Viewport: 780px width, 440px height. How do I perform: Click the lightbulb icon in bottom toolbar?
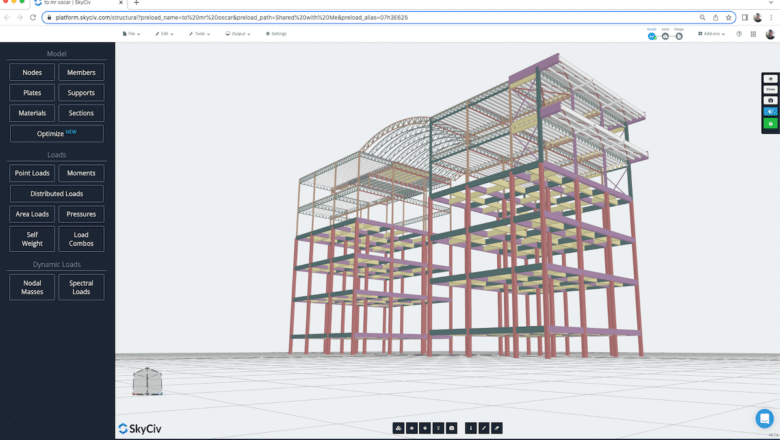(x=438, y=428)
